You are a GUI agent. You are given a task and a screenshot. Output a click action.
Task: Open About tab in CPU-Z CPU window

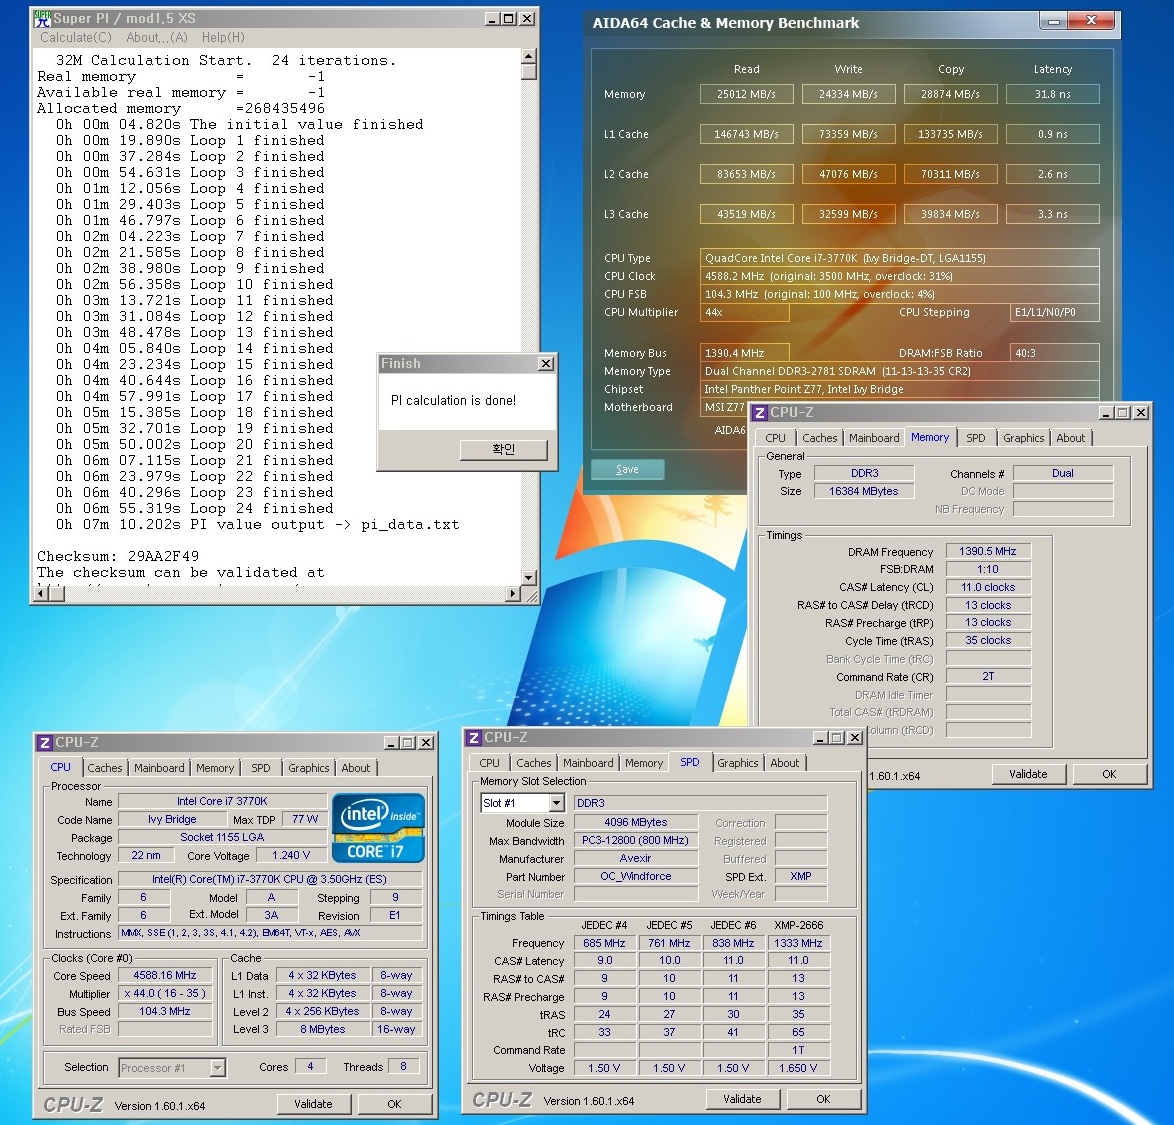click(356, 768)
